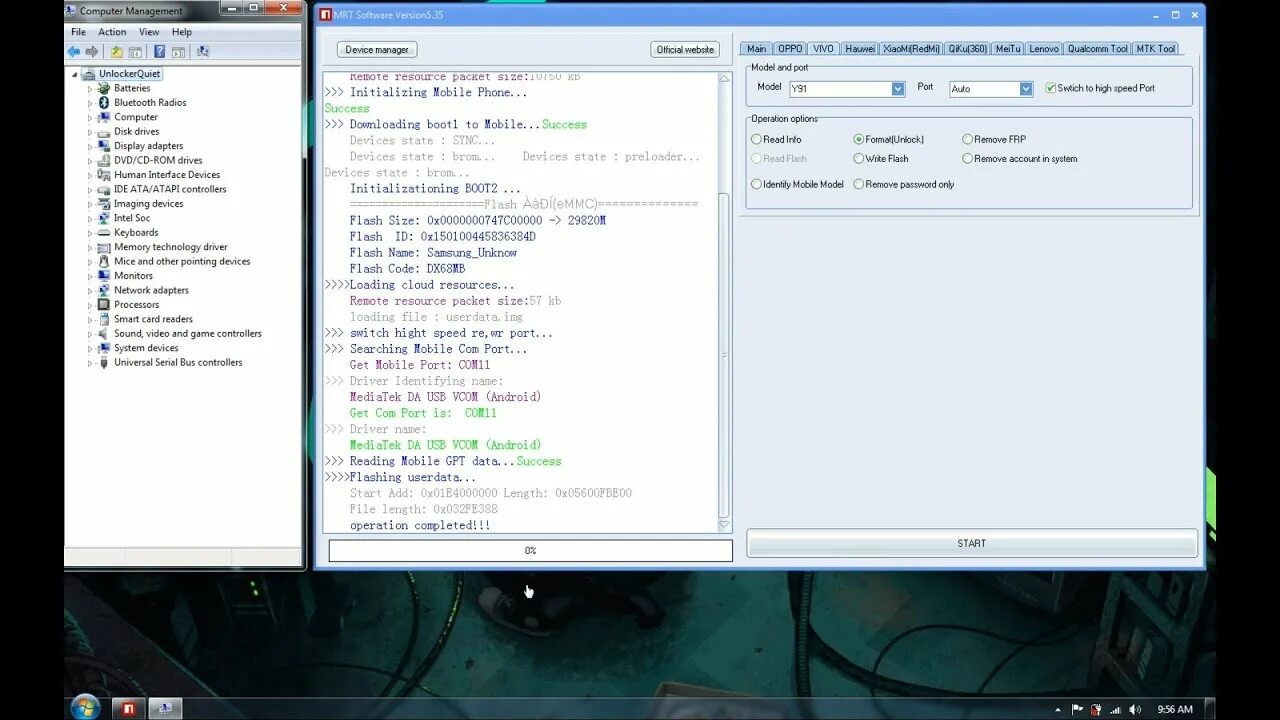Screen dimensions: 1280x720
Task: Select Smart card readers tree row
Action: tap(153, 319)
